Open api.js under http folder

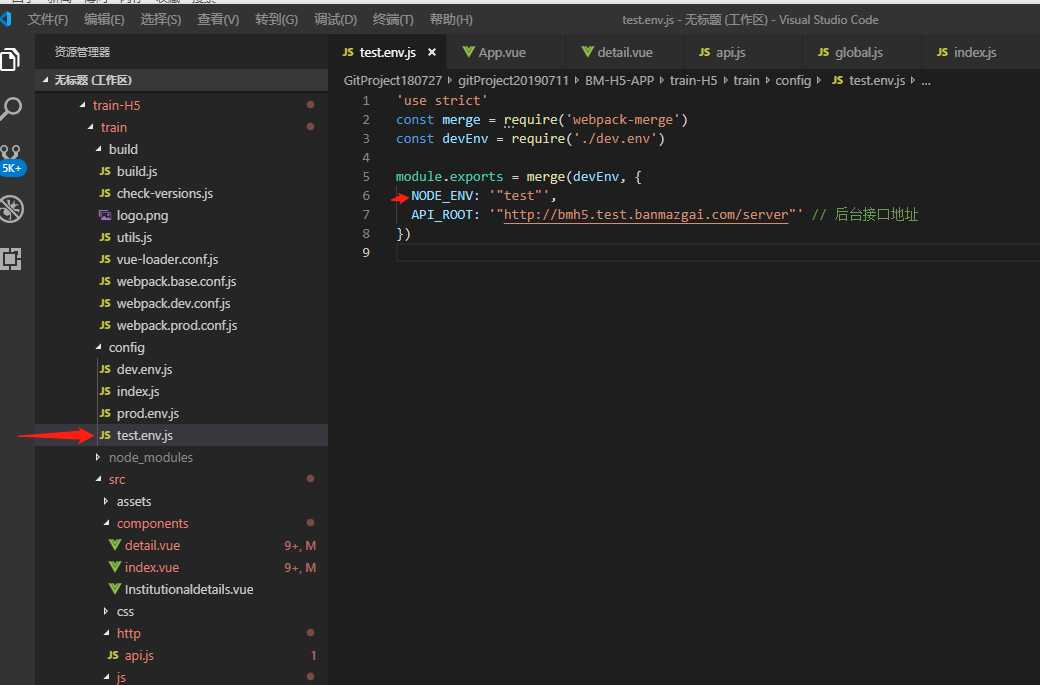(x=181, y=655)
